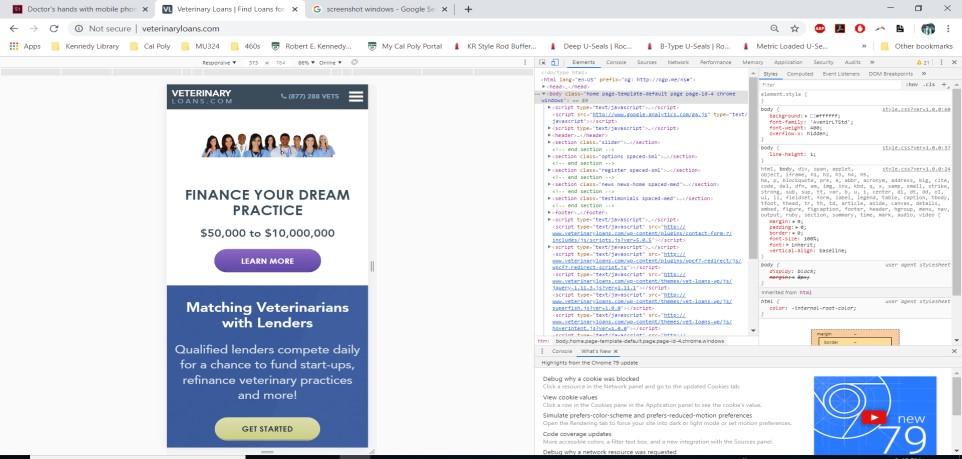Switch to the Sources panel tab
This screenshot has height=459, width=962.
647,63
